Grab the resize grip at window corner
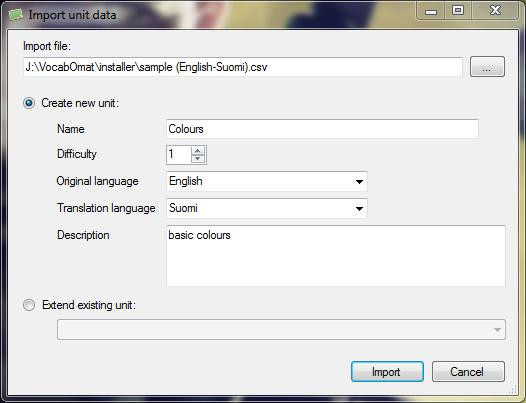Screen dimensions: 526x403 [x=513, y=389]
